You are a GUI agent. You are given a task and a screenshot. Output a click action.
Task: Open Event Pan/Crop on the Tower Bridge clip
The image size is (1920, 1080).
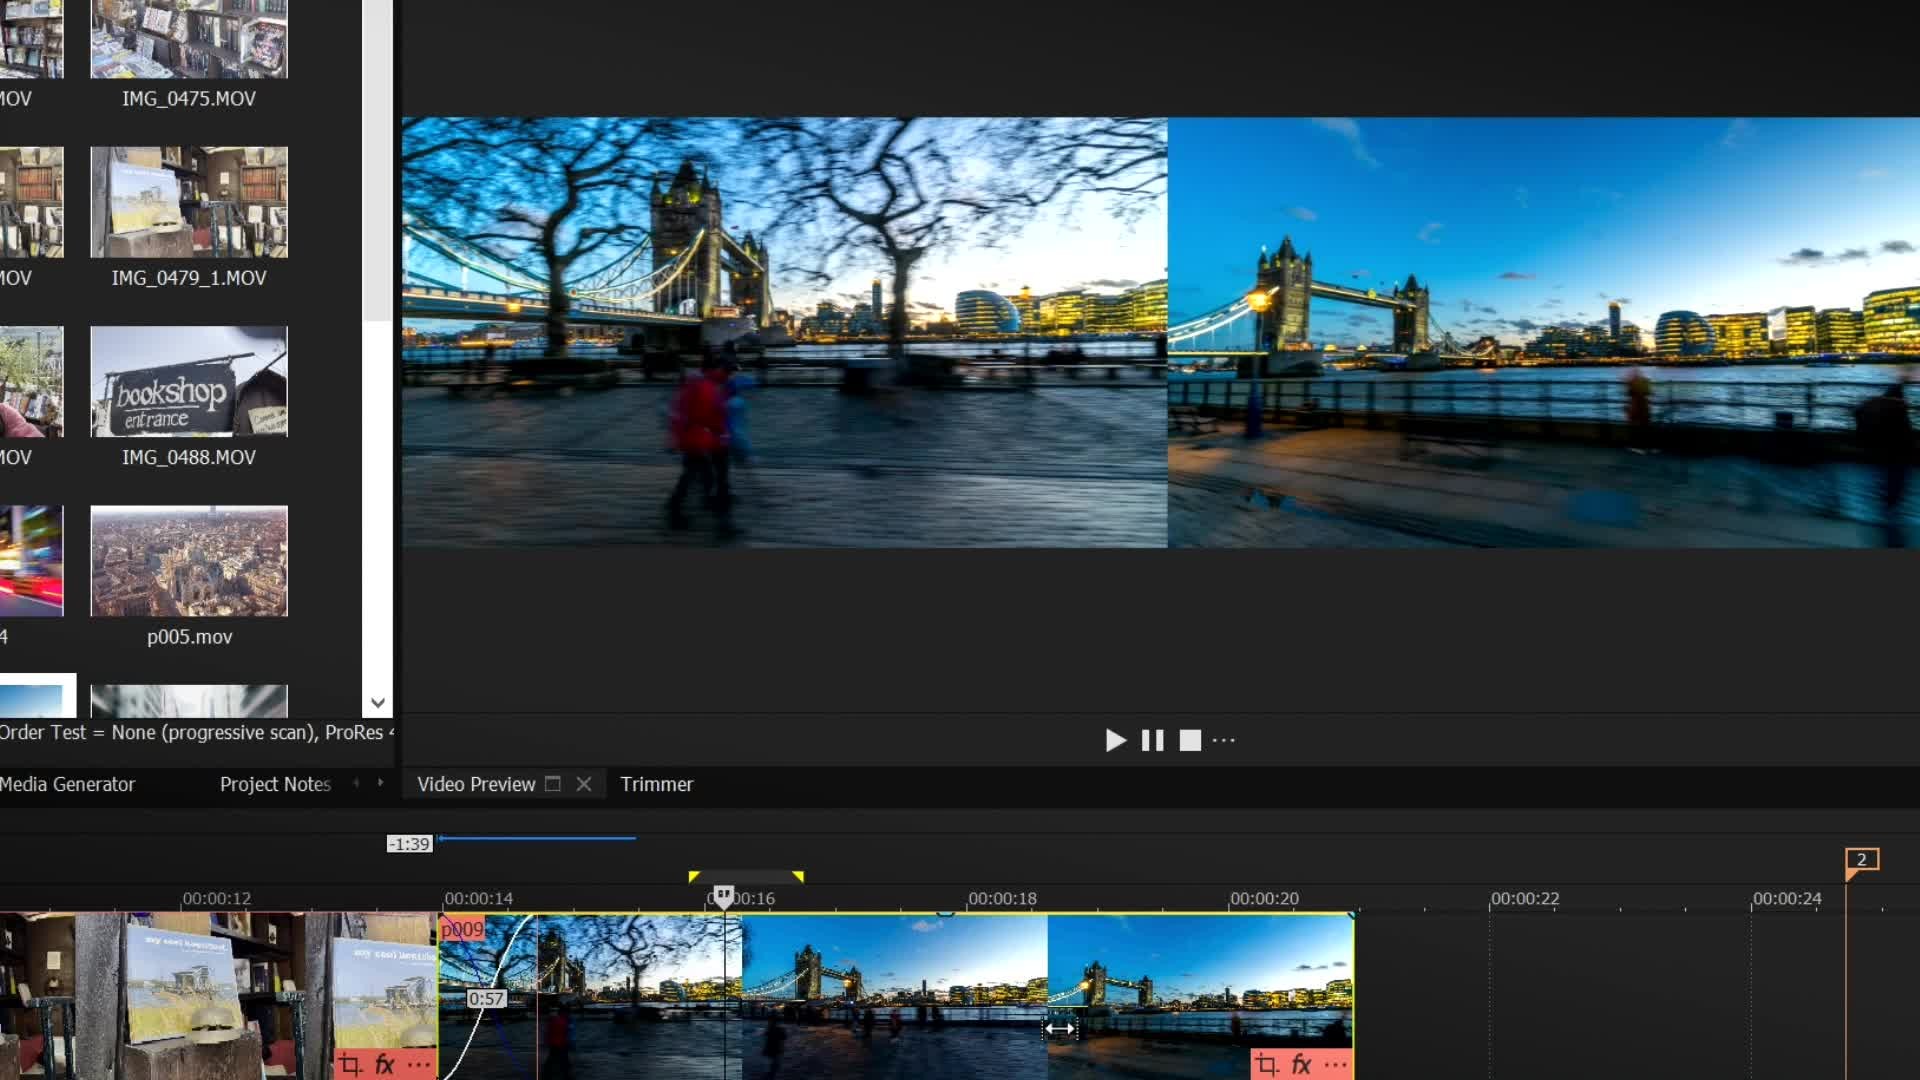pos(1267,1064)
